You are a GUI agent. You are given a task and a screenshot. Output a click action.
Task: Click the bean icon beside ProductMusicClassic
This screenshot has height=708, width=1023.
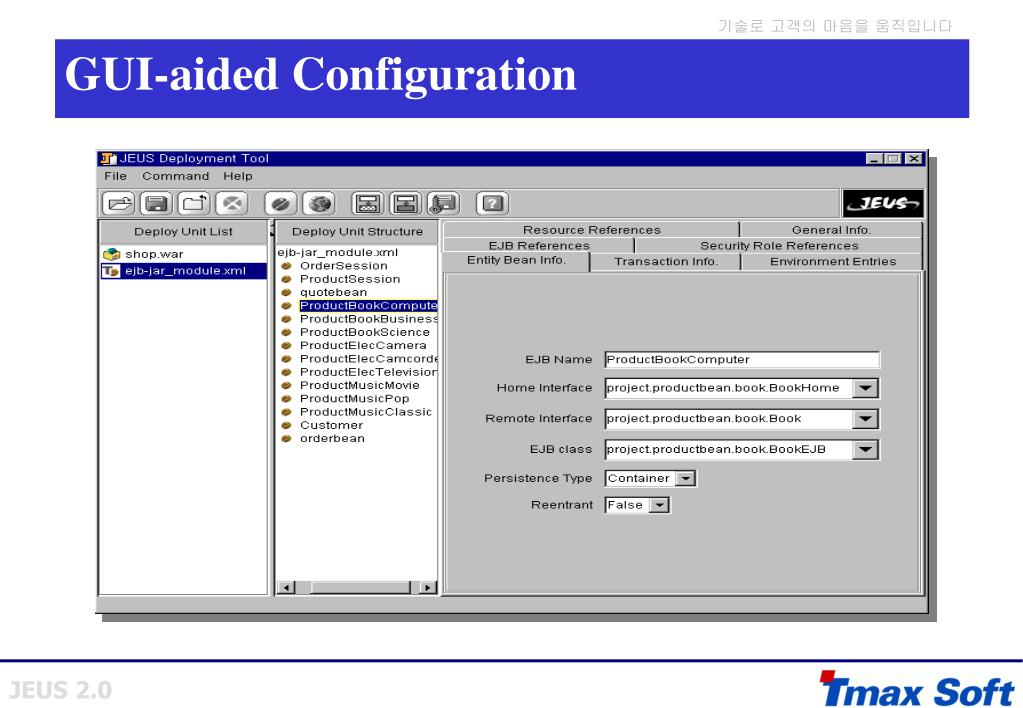(286, 412)
